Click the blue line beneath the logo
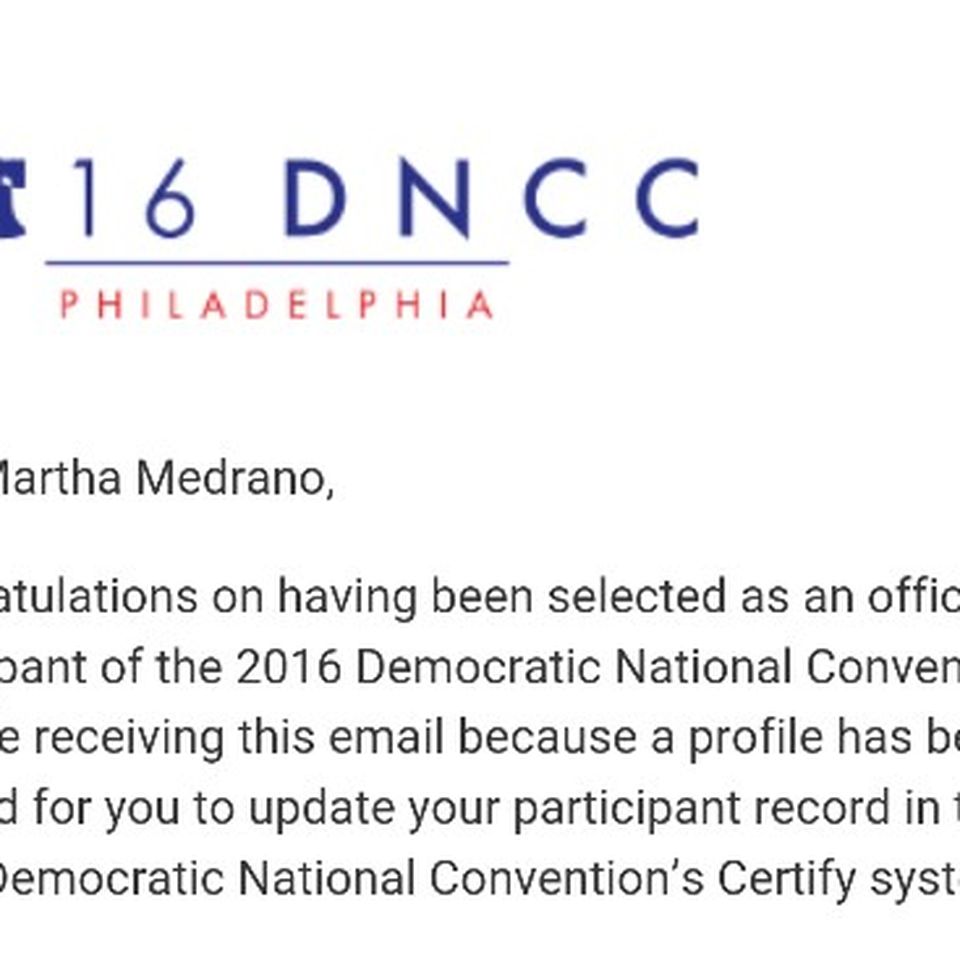The width and height of the screenshot is (960, 960). tap(277, 263)
